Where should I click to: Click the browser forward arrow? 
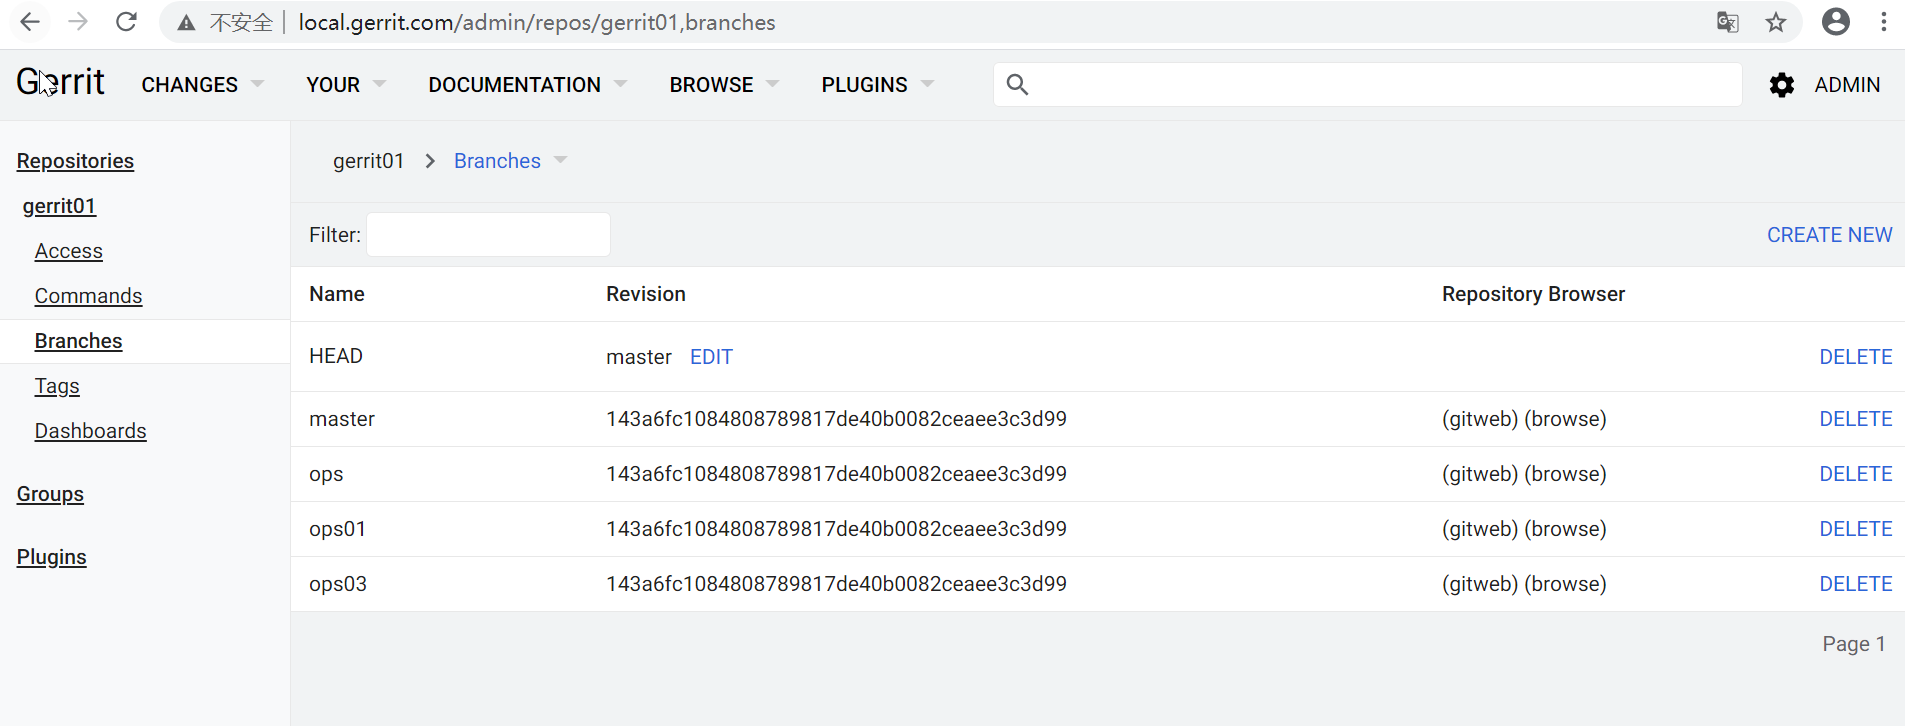coord(78,22)
